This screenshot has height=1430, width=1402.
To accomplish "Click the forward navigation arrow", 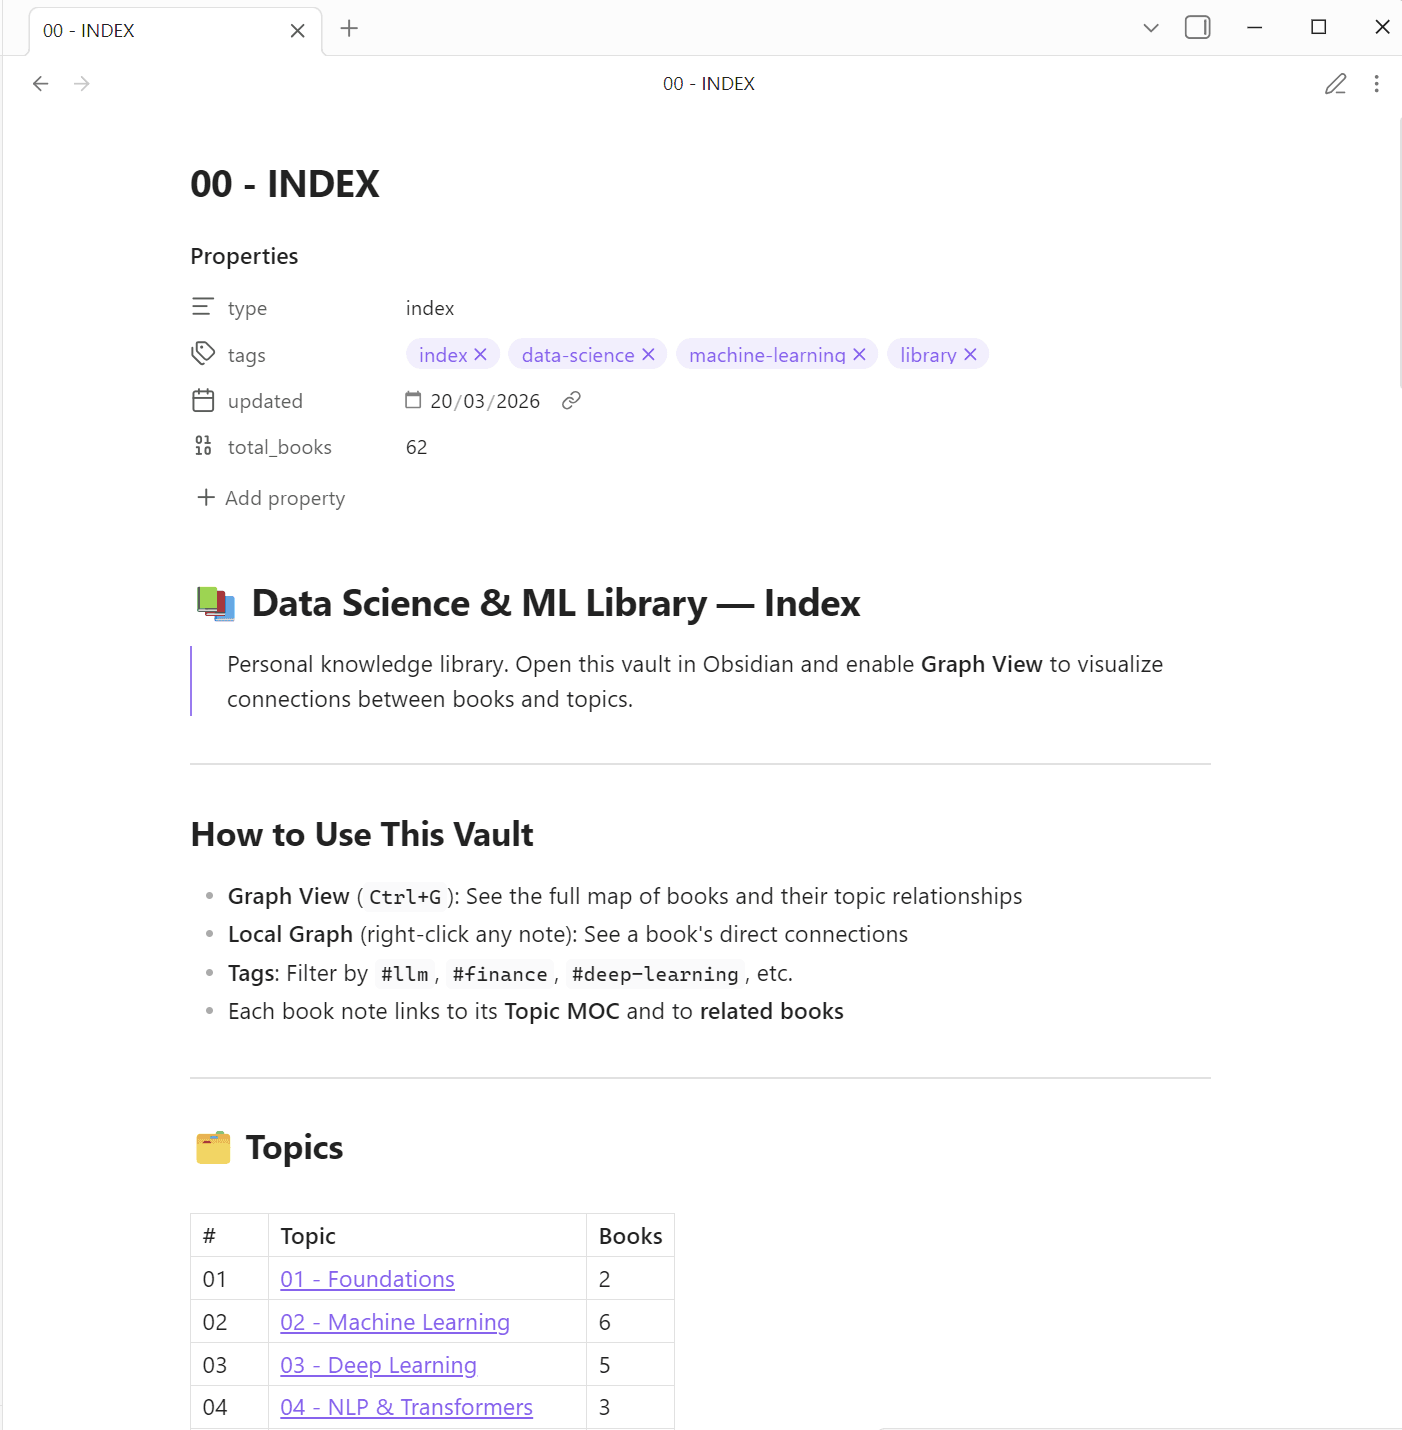I will [x=81, y=83].
